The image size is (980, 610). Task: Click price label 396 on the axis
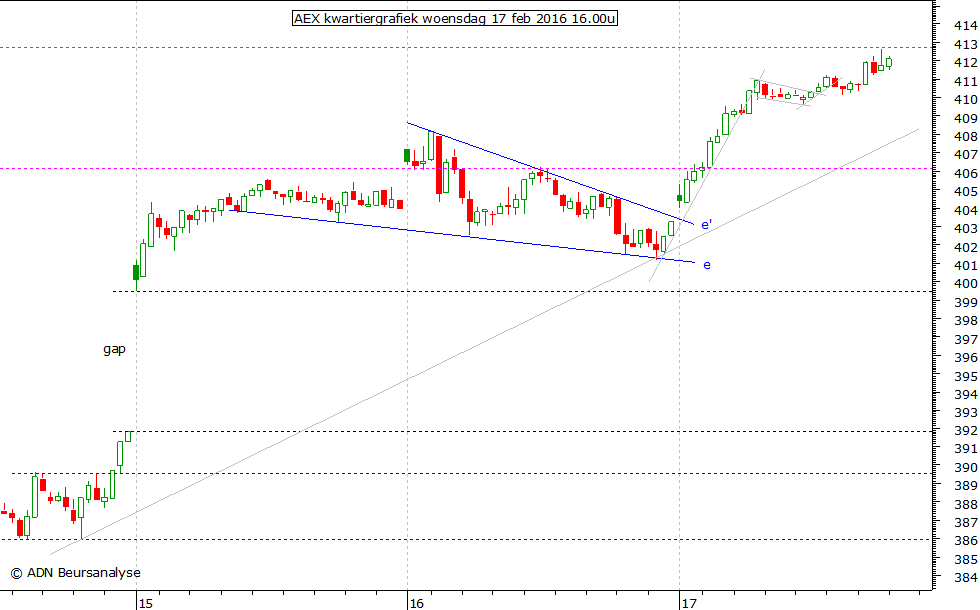(966, 358)
